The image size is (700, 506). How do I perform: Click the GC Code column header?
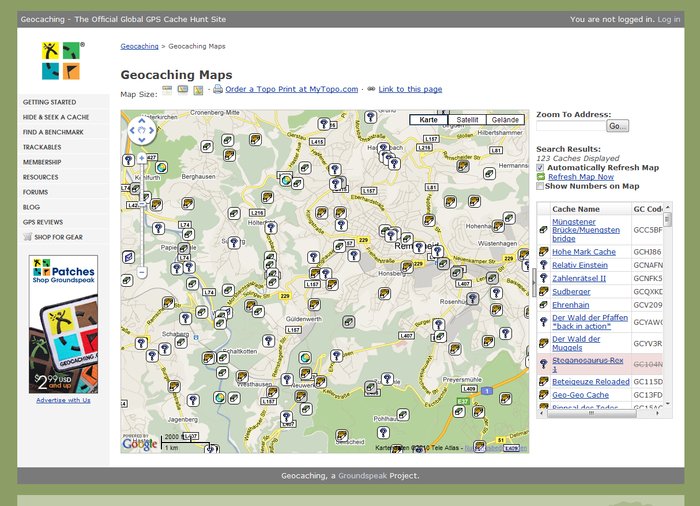647,209
